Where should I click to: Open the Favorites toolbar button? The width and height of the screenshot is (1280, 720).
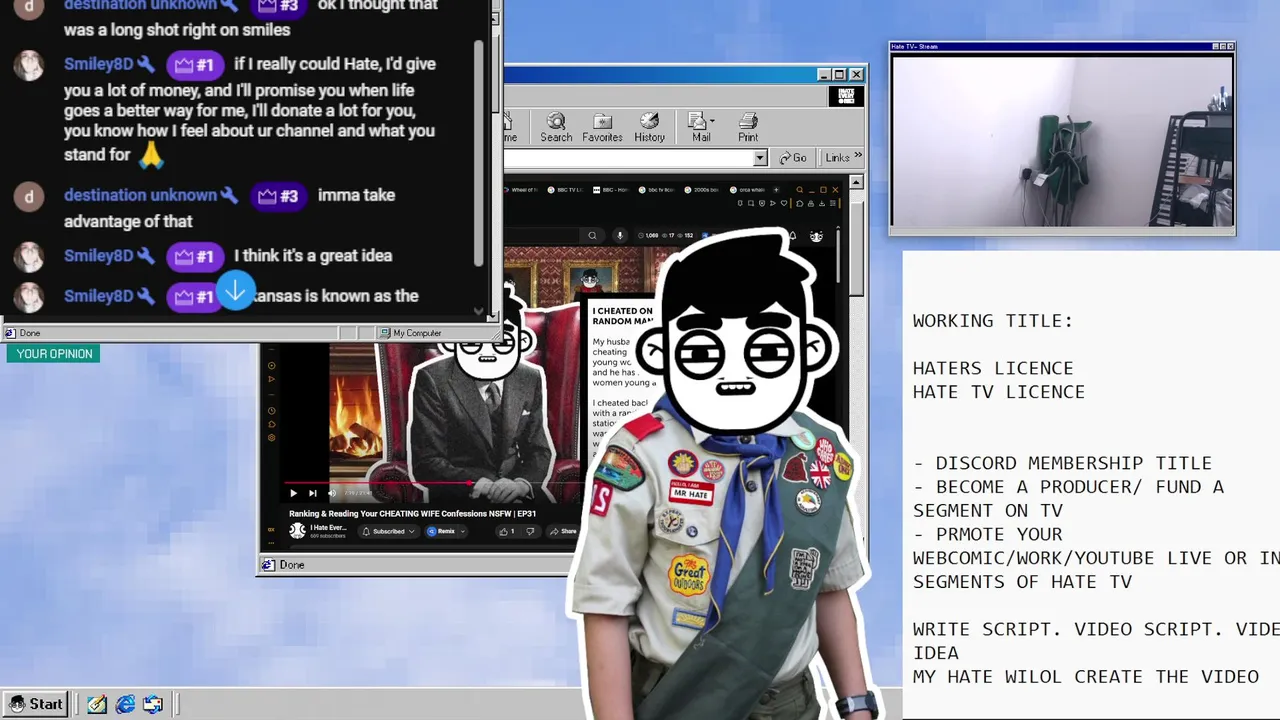point(602,127)
